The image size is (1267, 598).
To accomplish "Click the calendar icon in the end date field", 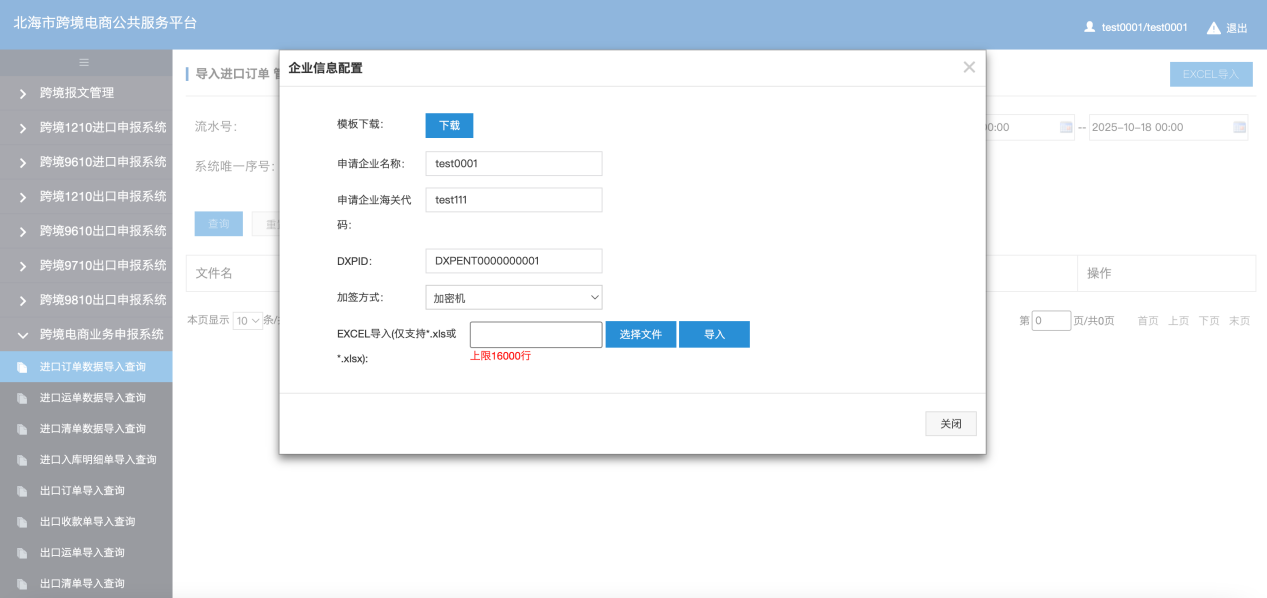I will 1239,128.
